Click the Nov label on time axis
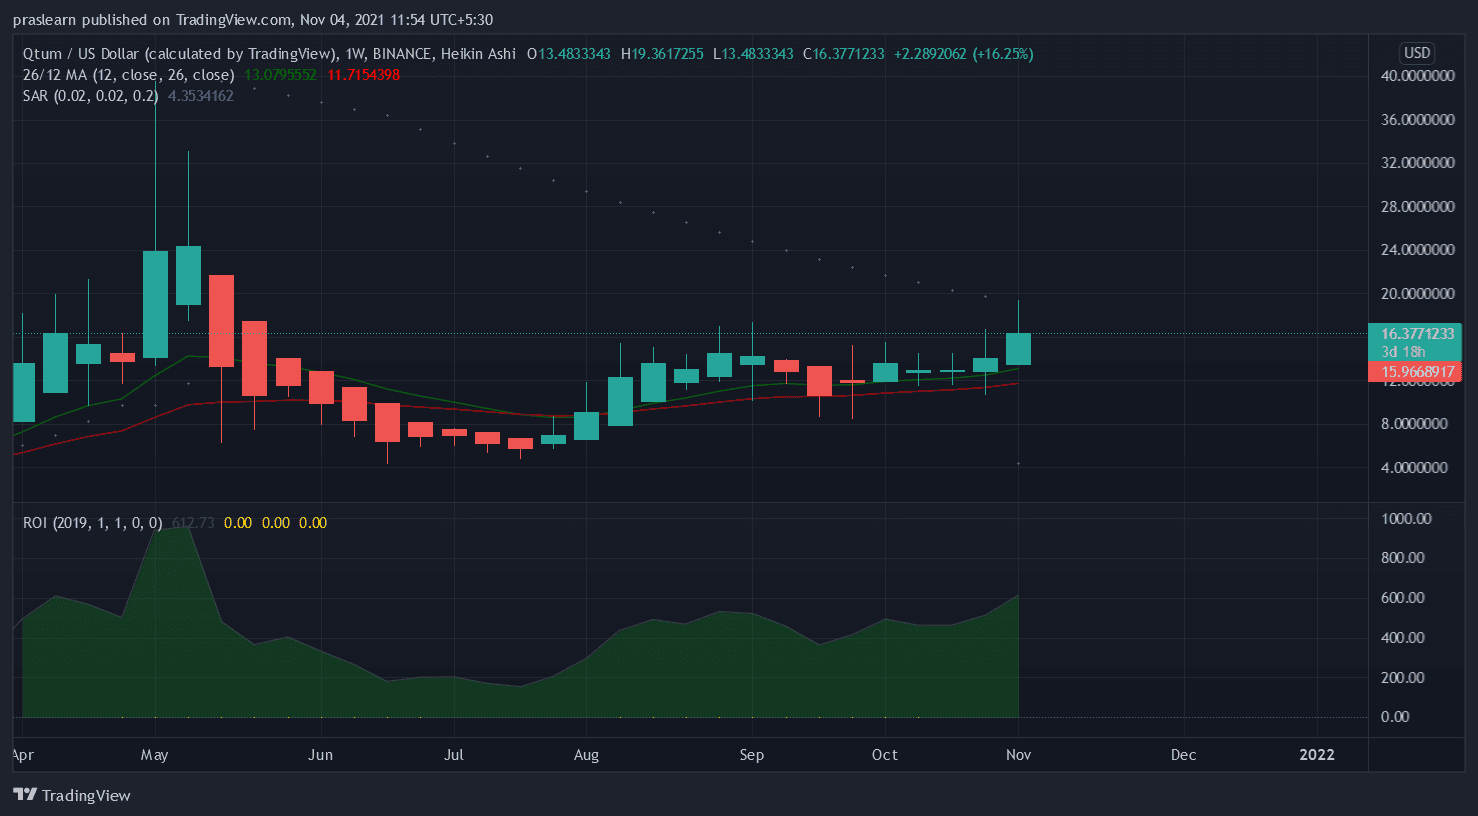The width and height of the screenshot is (1478, 816). tap(1018, 755)
